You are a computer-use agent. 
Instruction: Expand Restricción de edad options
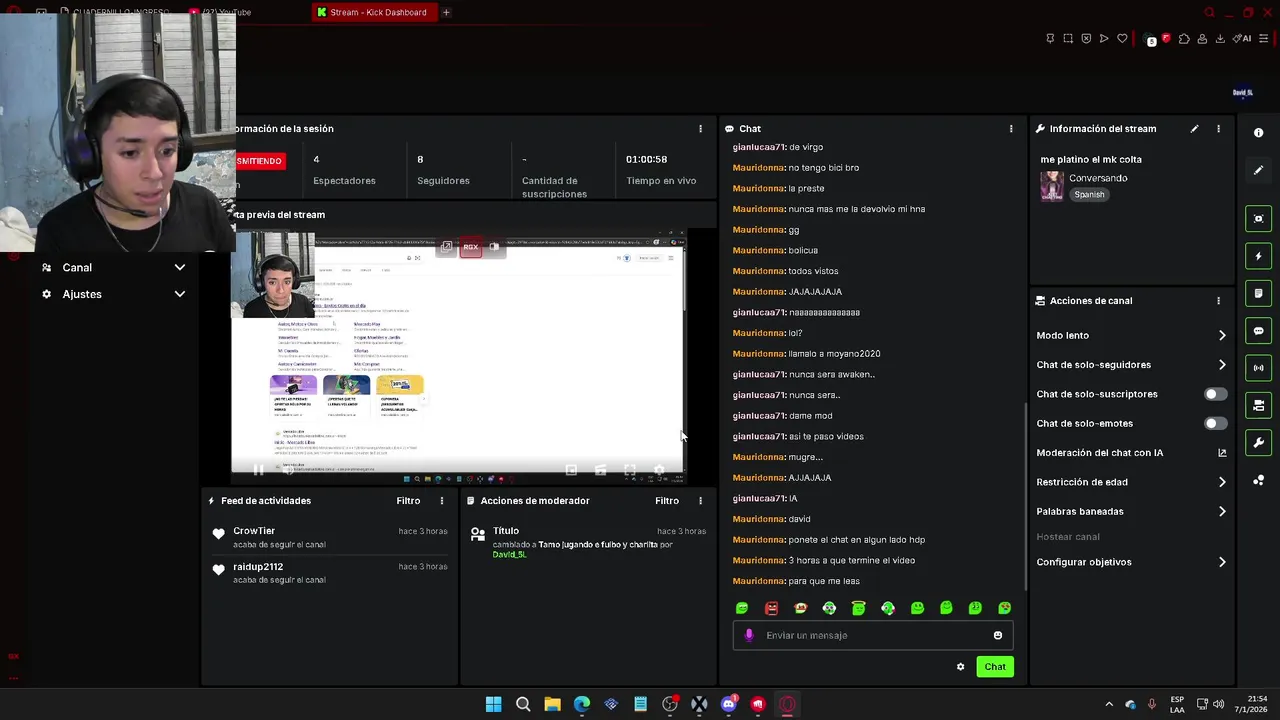[x=1222, y=482]
